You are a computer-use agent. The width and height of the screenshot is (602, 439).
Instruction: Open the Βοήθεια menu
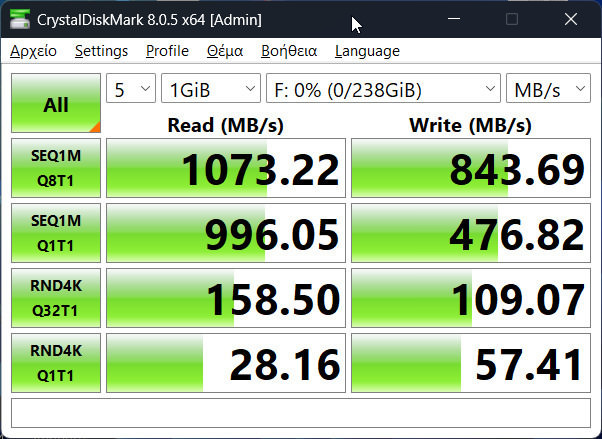[x=289, y=51]
